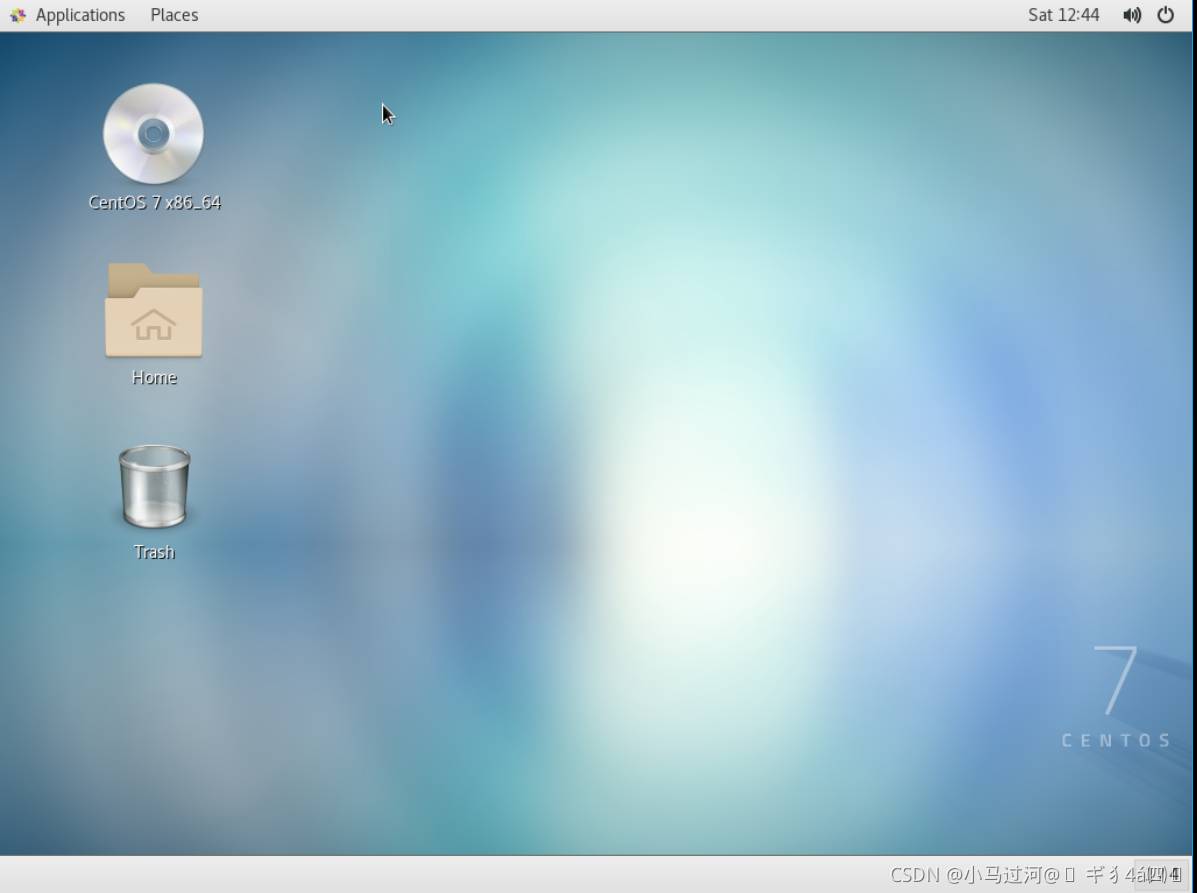Click the "Trash" text label
The width and height of the screenshot is (1197, 893).
pyautogui.click(x=154, y=552)
